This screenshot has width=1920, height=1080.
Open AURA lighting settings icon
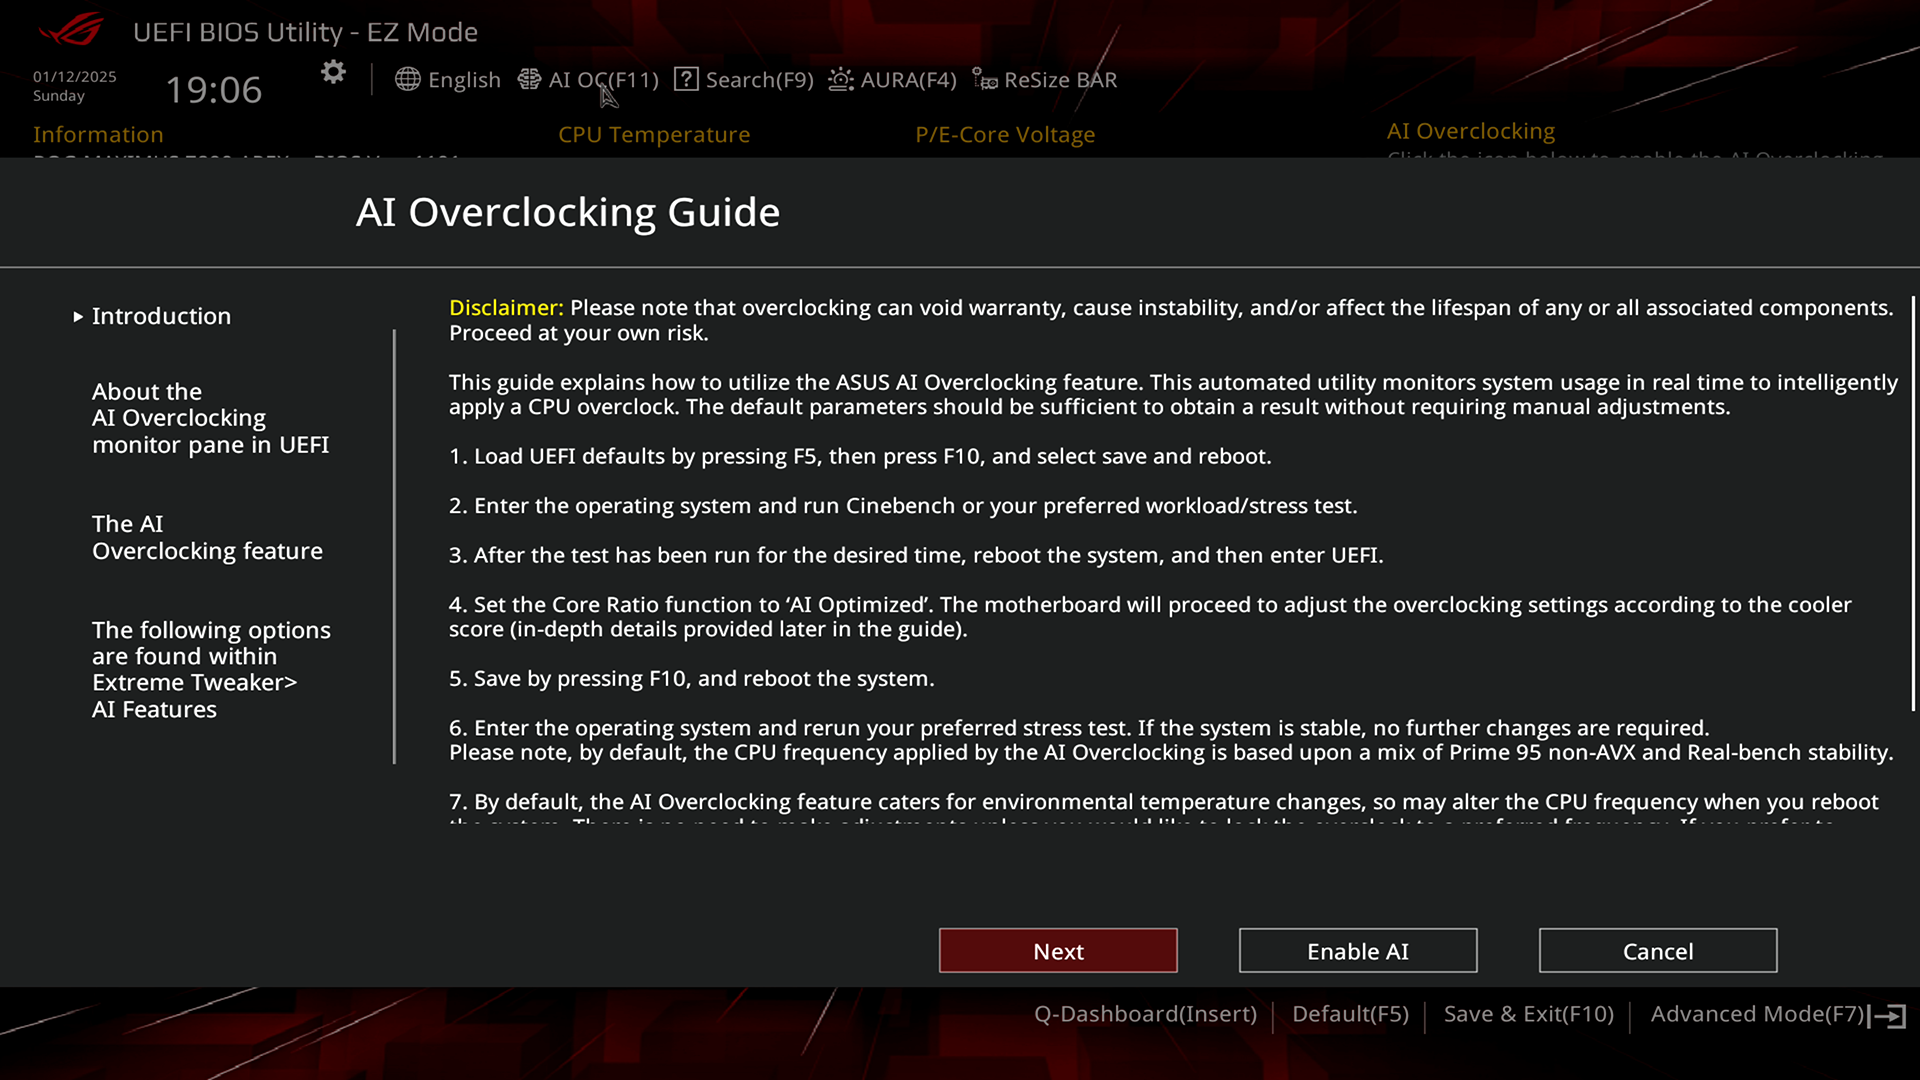841,79
